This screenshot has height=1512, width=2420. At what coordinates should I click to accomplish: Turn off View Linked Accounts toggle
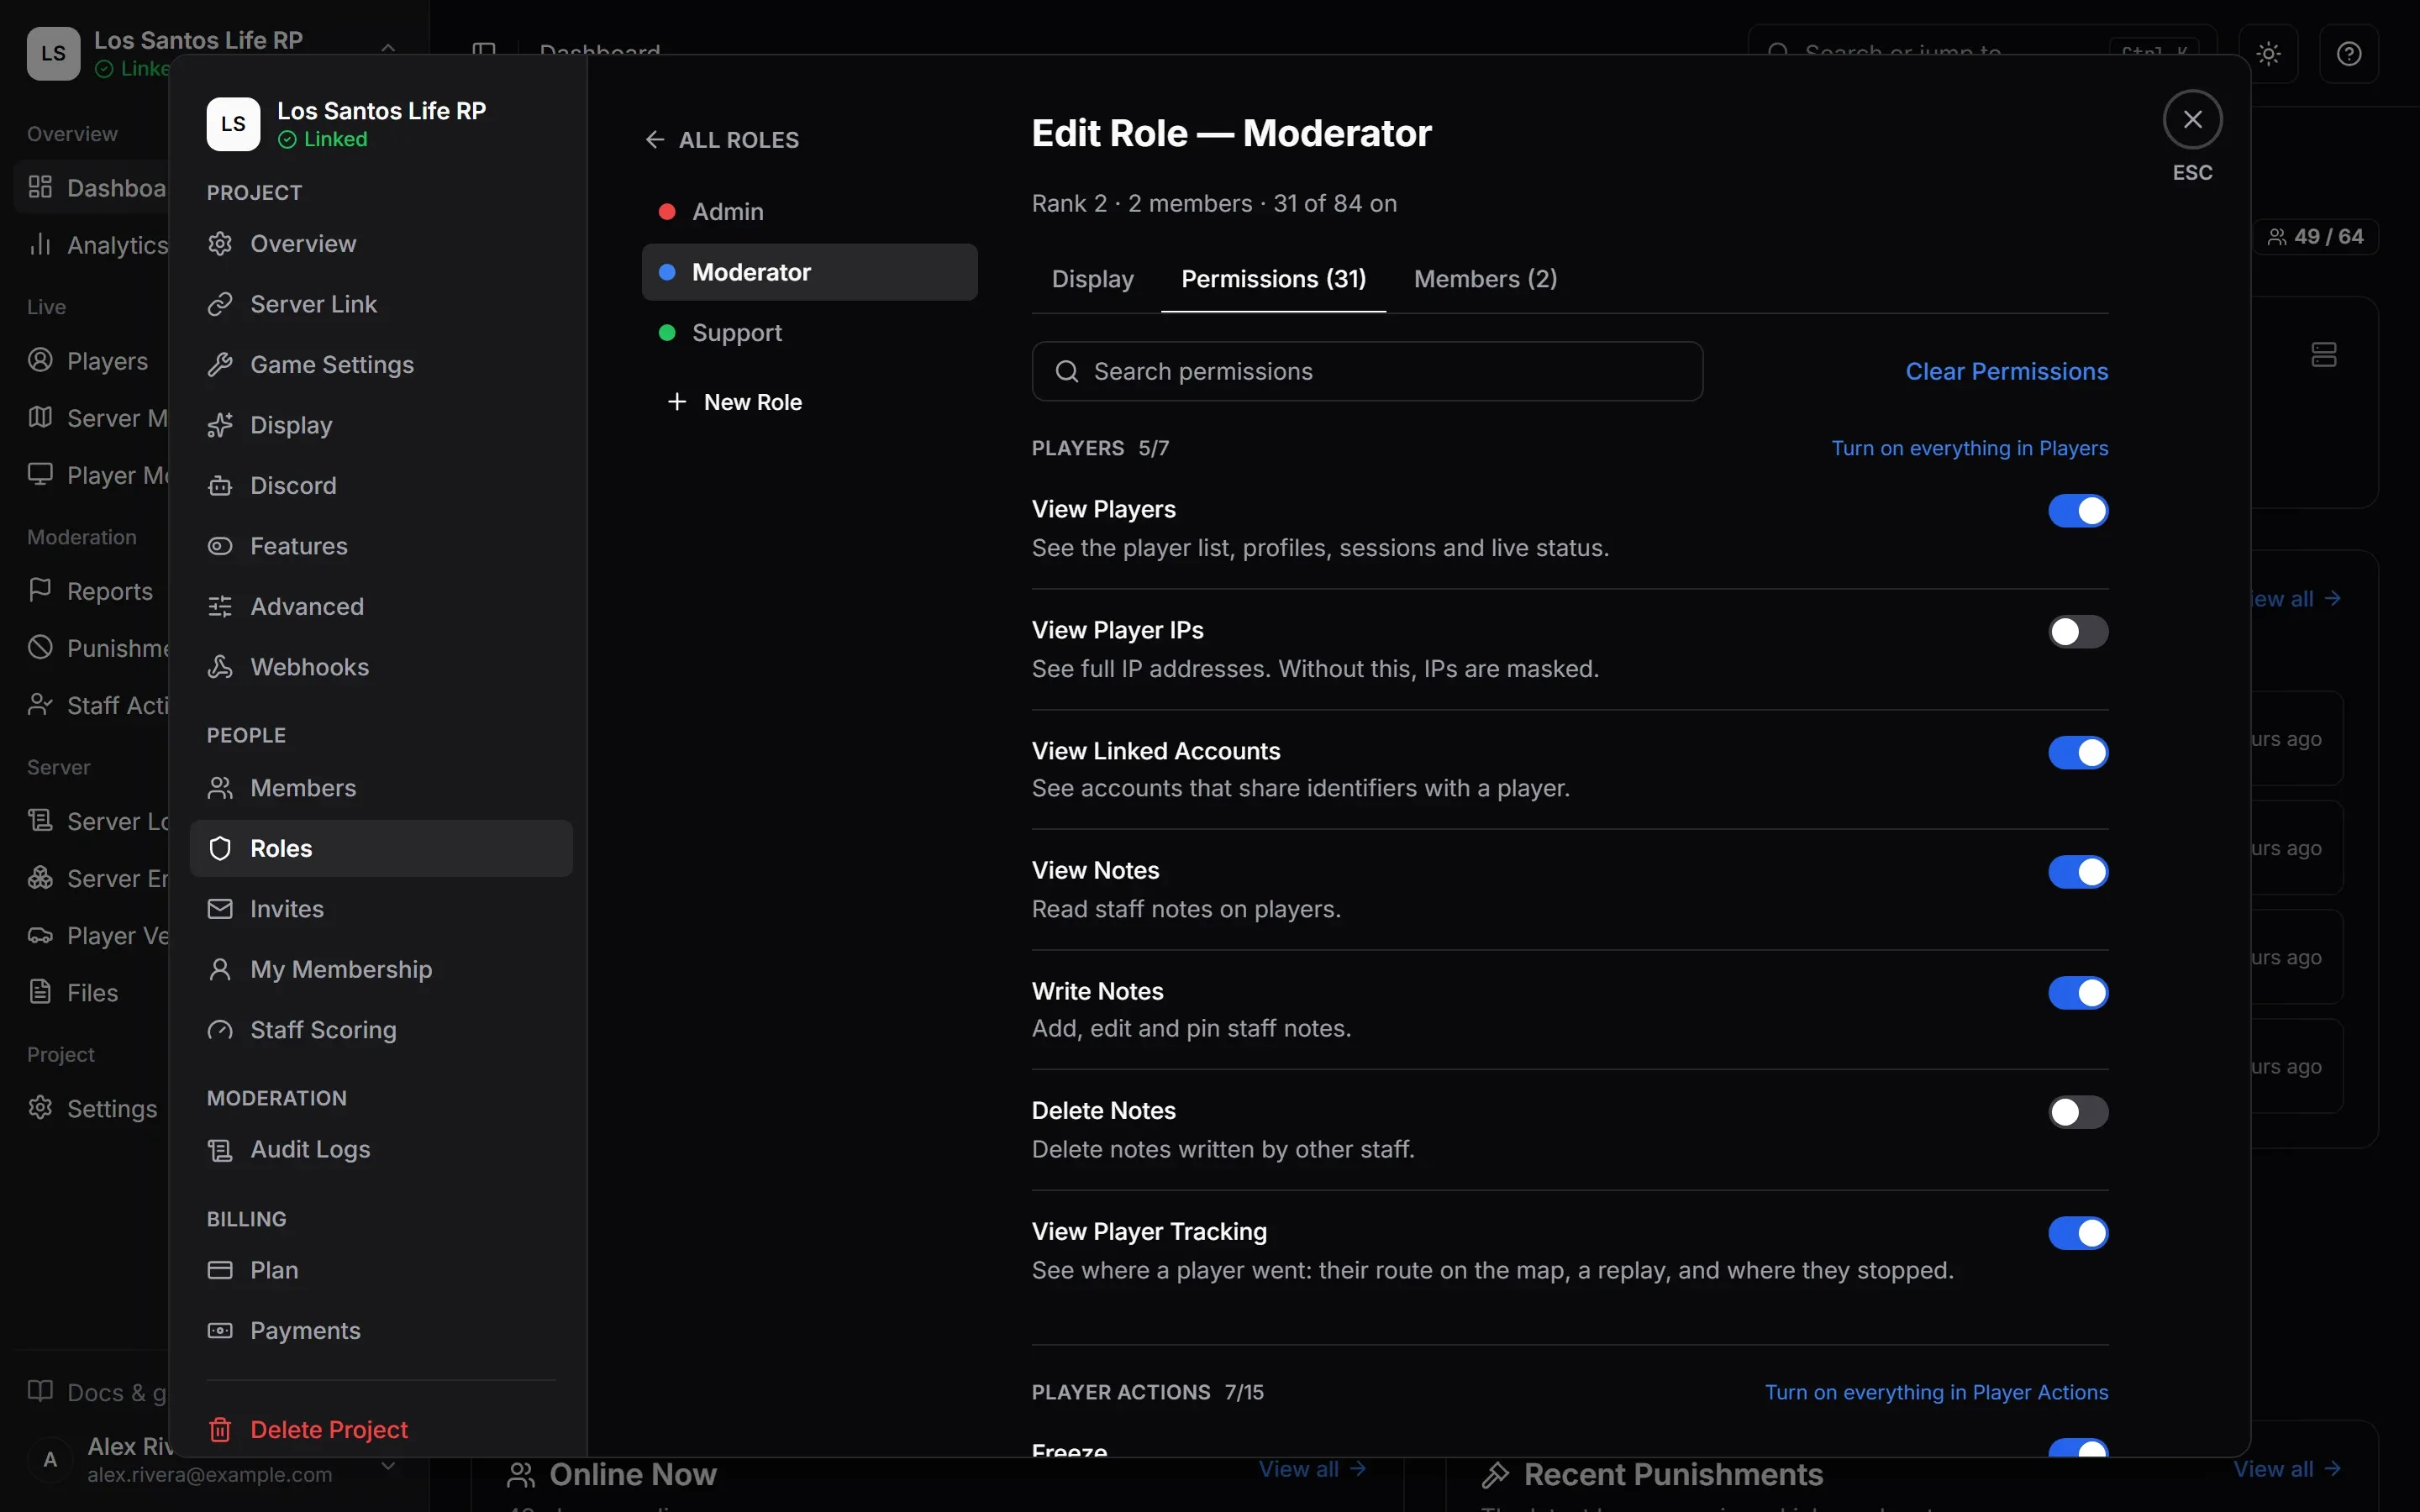click(x=2078, y=752)
